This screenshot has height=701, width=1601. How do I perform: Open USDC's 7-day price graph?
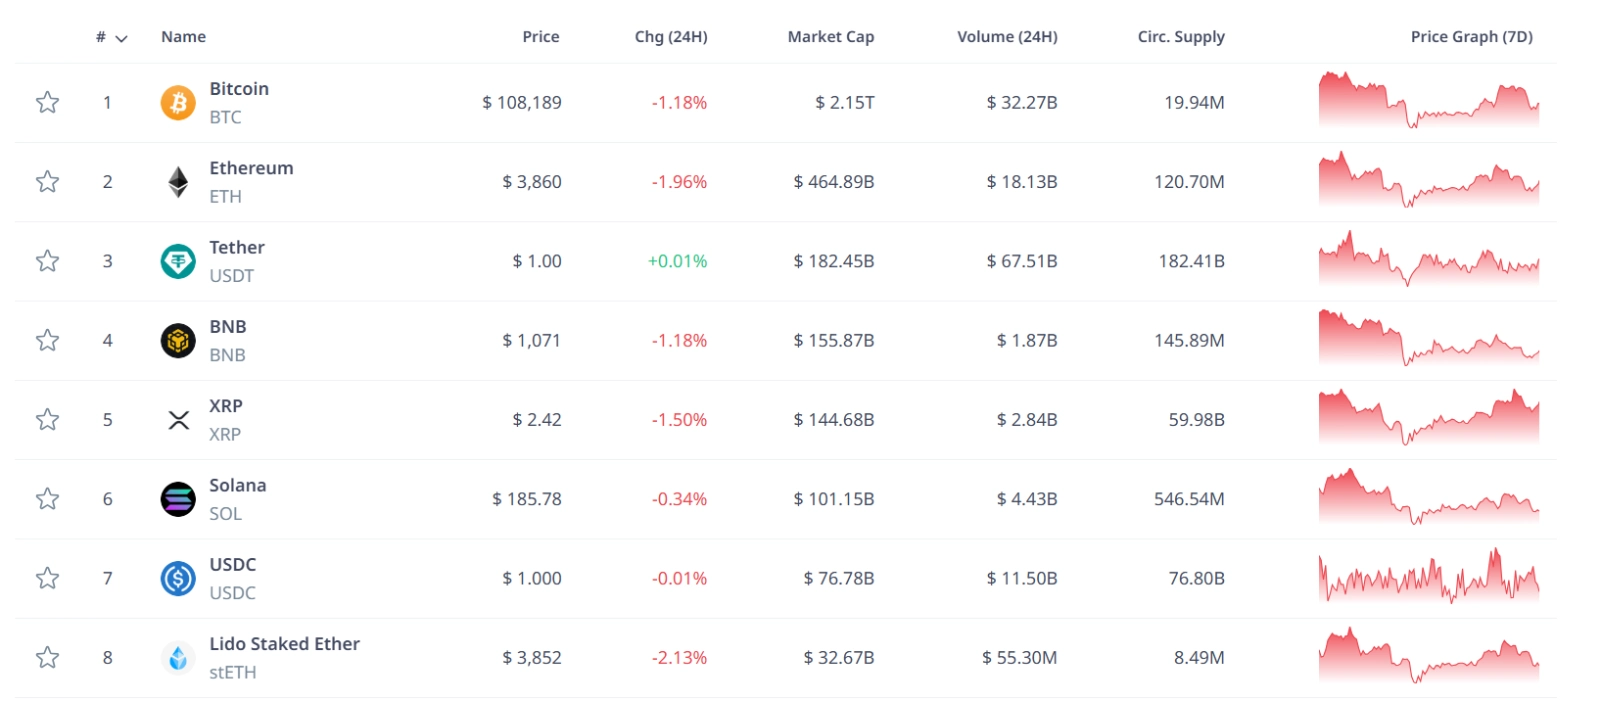click(1428, 577)
